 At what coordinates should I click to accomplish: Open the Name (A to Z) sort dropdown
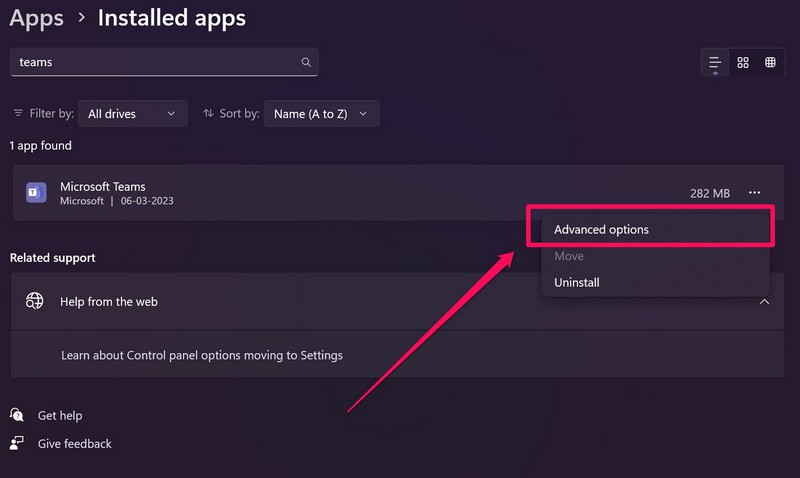pyautogui.click(x=321, y=114)
